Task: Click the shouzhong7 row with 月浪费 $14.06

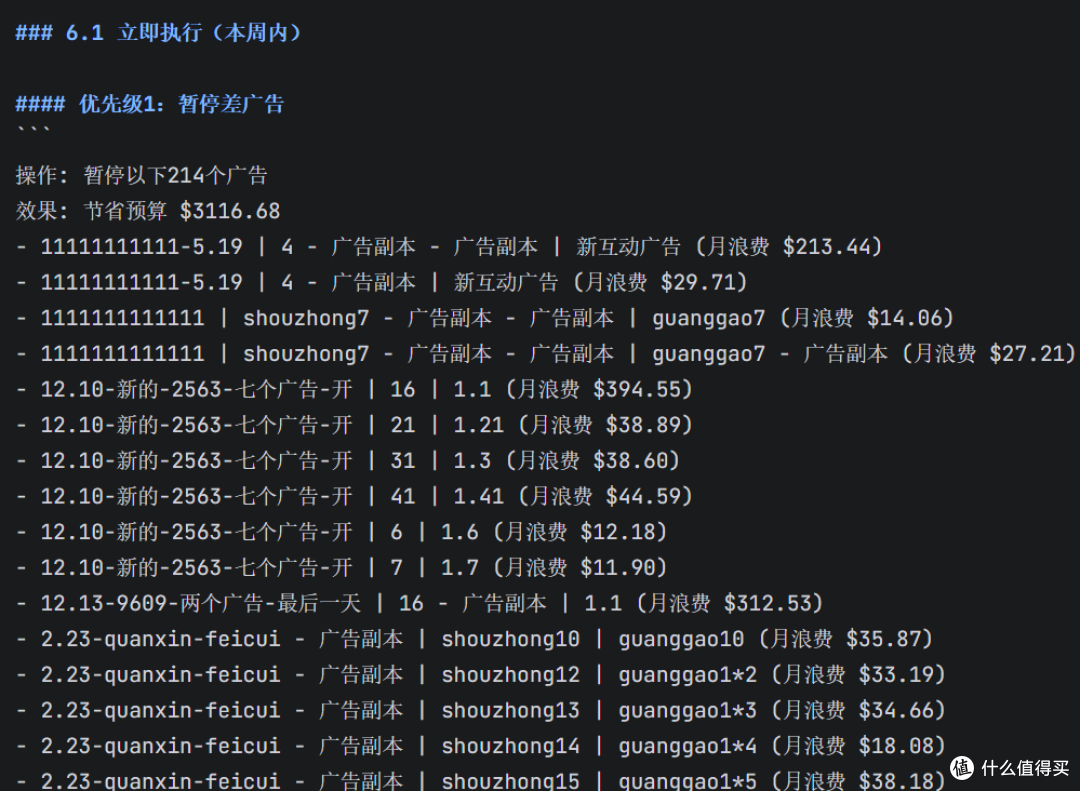Action: tap(485, 318)
